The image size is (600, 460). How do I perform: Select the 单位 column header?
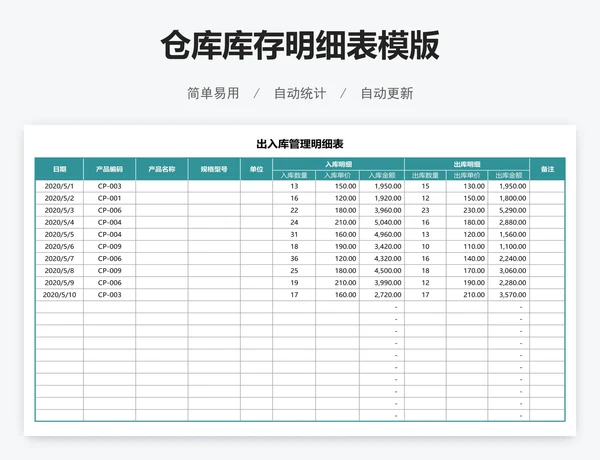coord(256,169)
